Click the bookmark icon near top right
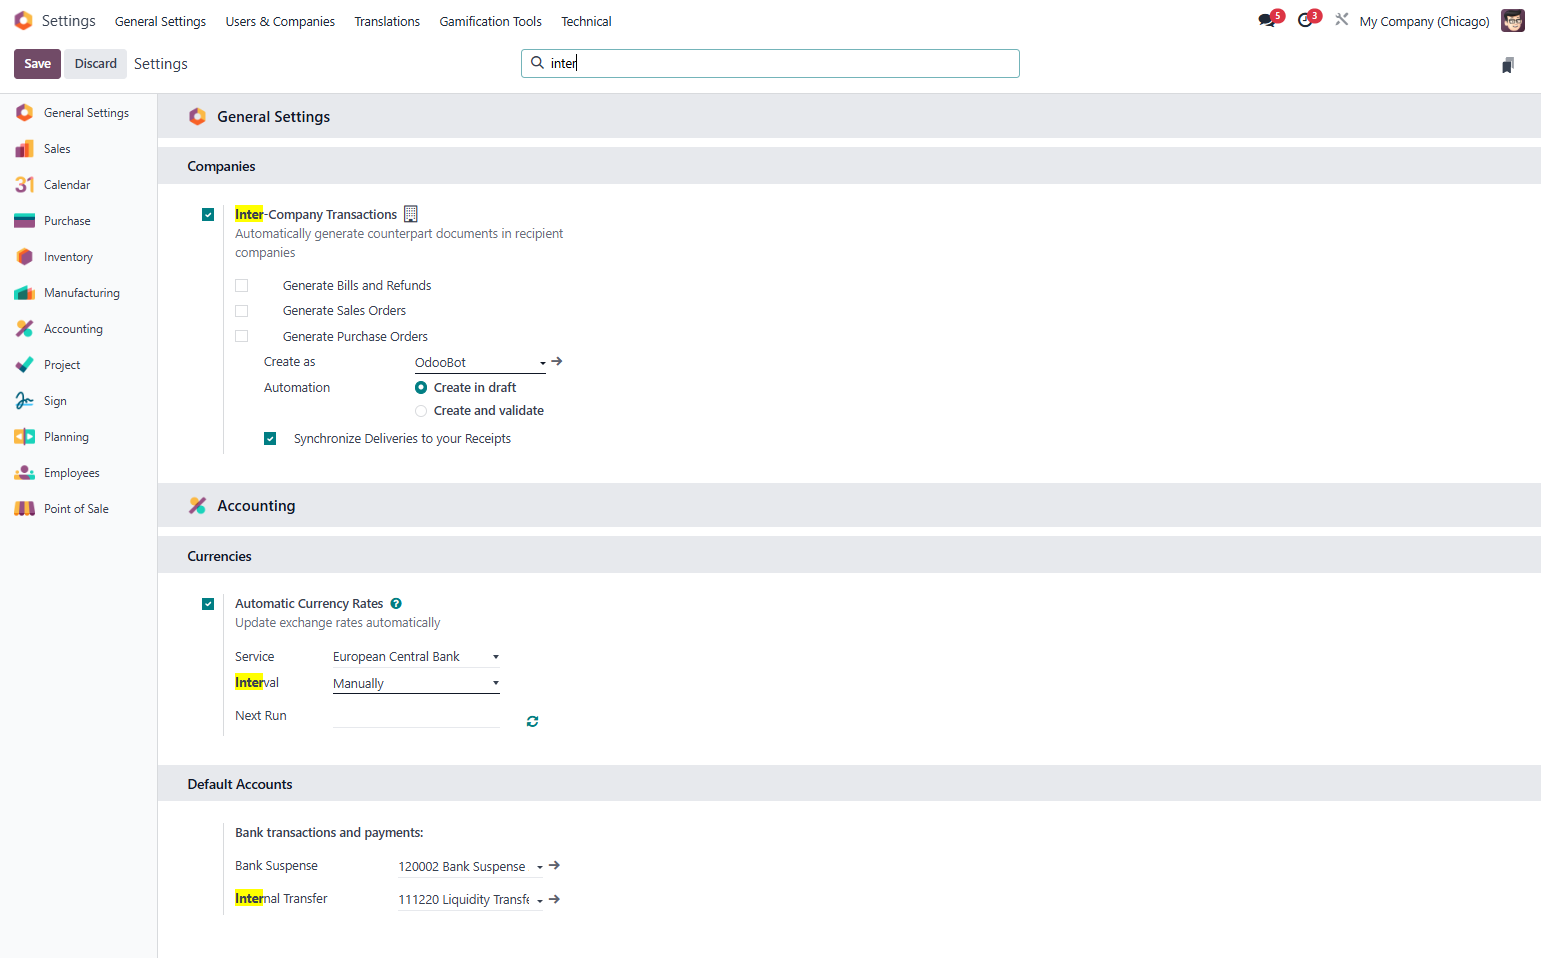The height and width of the screenshot is (958, 1541). [x=1508, y=65]
